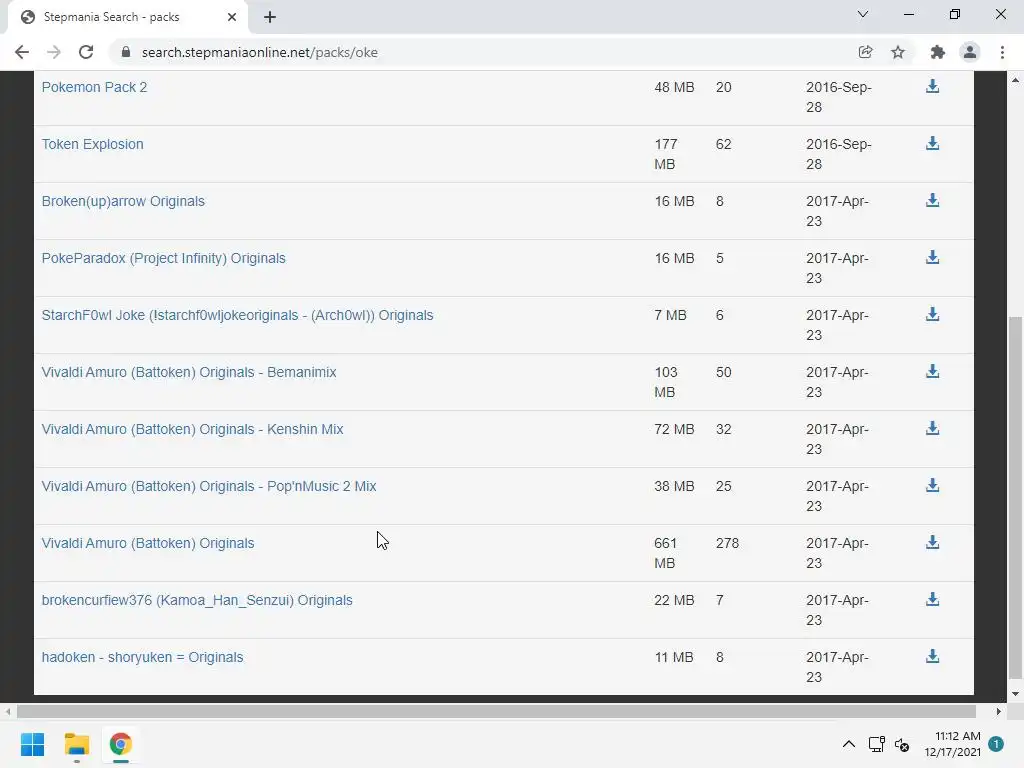Open File Explorer from the taskbar
1024x768 pixels.
pyautogui.click(x=76, y=744)
